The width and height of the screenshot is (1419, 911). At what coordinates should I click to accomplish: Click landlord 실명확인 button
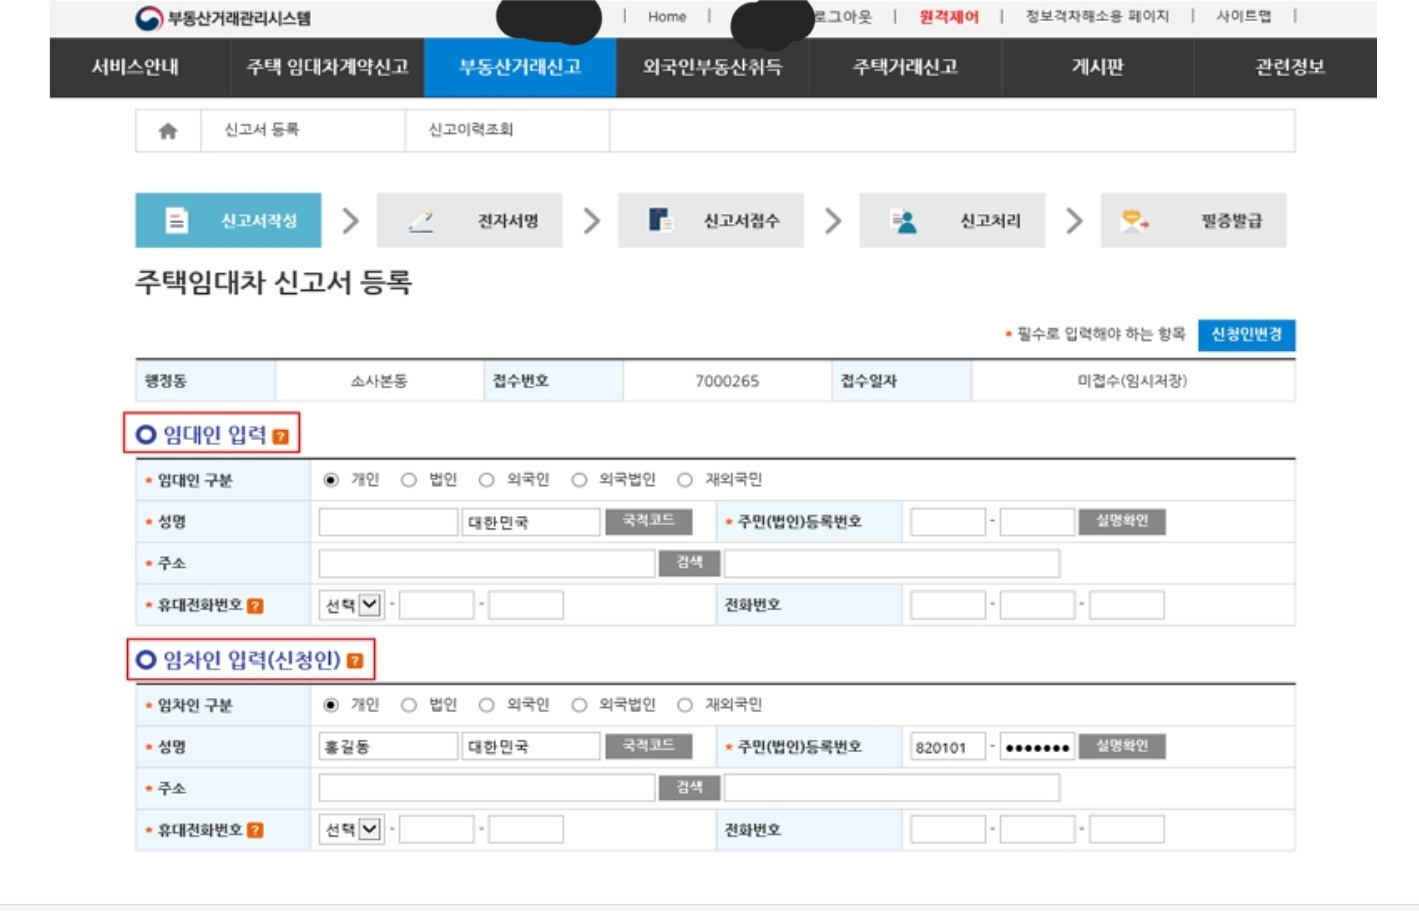[x=1121, y=521]
